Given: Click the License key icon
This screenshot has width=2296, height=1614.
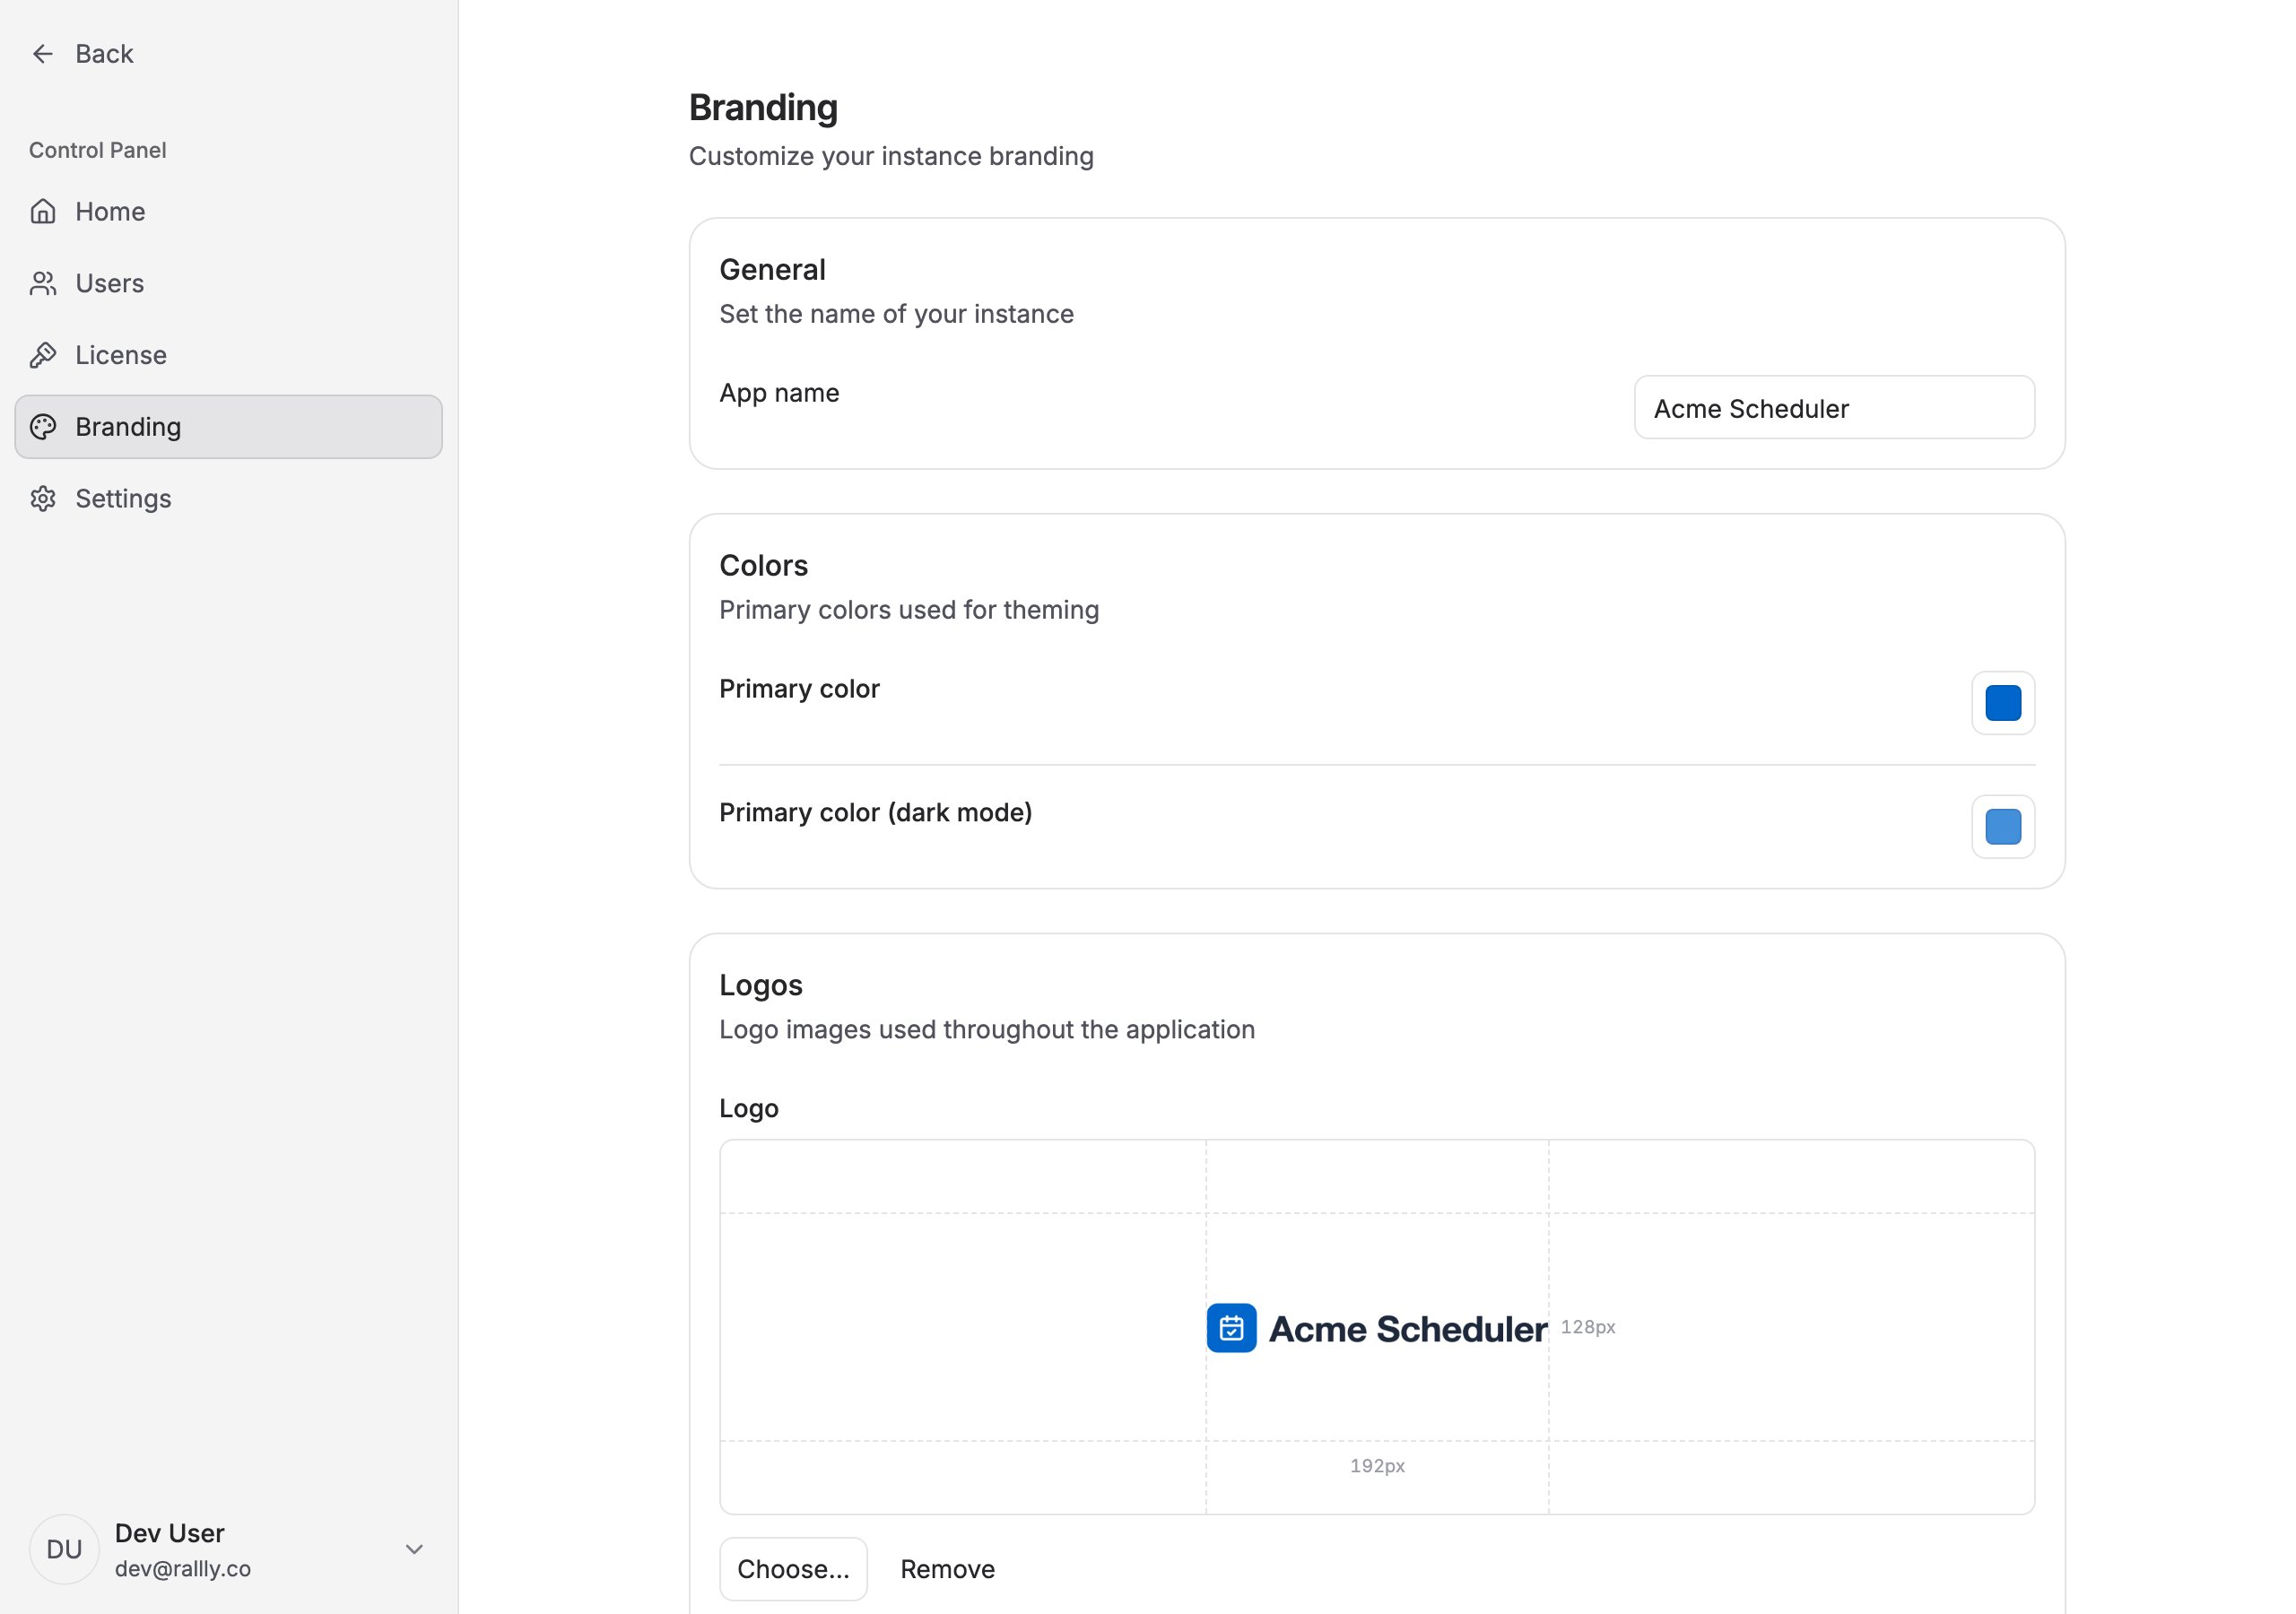Looking at the screenshot, I should click(43, 355).
